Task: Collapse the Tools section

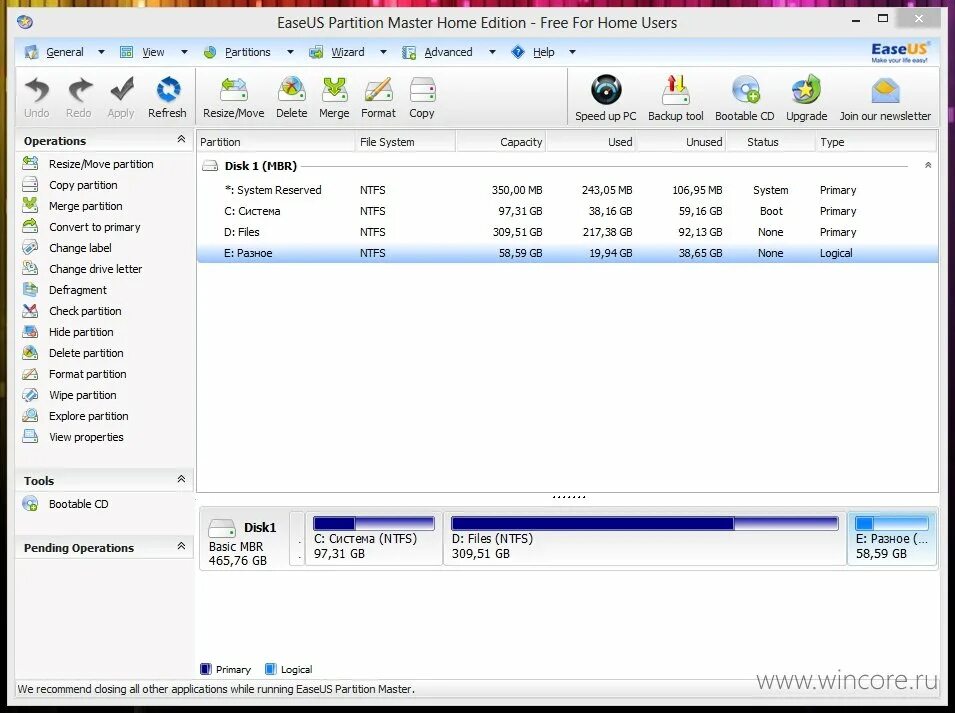Action: [182, 479]
